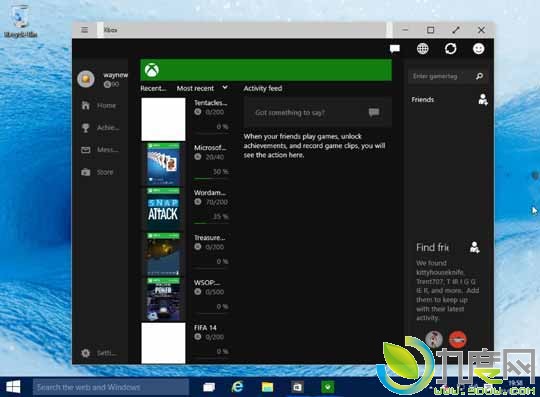Go to Home in the sidebar
Screen dimensions: 540x397
point(100,105)
